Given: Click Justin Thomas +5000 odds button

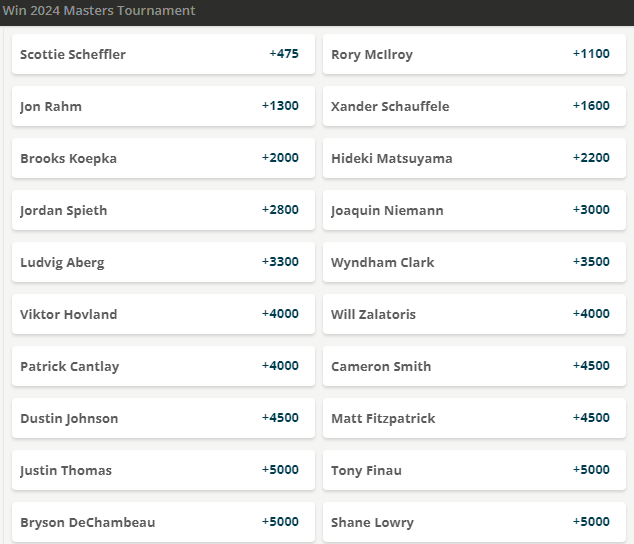Looking at the screenshot, I should (x=163, y=470).
